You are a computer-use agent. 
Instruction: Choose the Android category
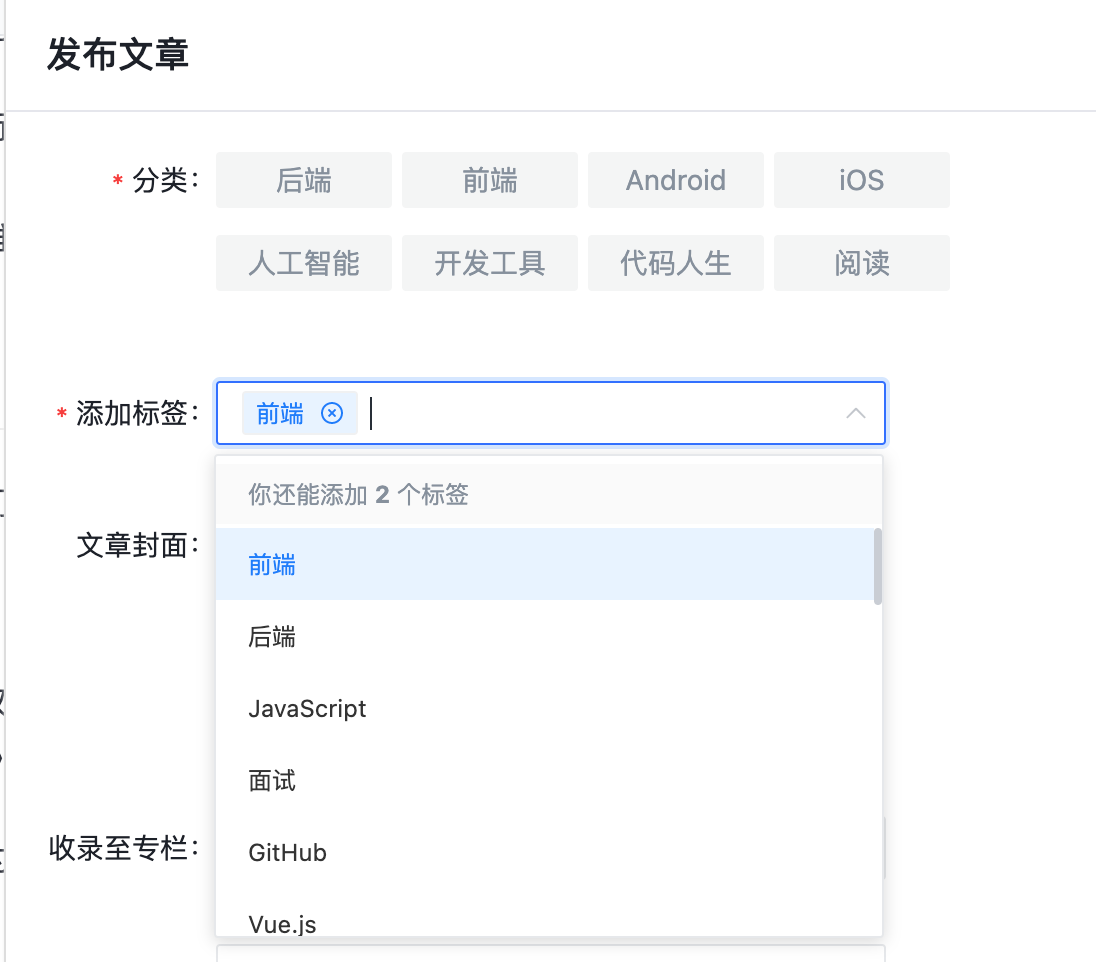pos(676,180)
